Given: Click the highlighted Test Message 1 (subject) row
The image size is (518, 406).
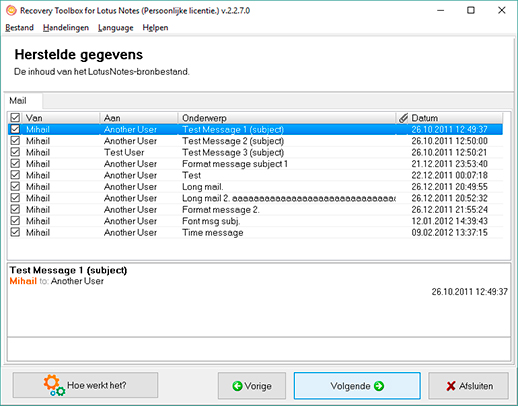Looking at the screenshot, I should pyautogui.click(x=255, y=129).
